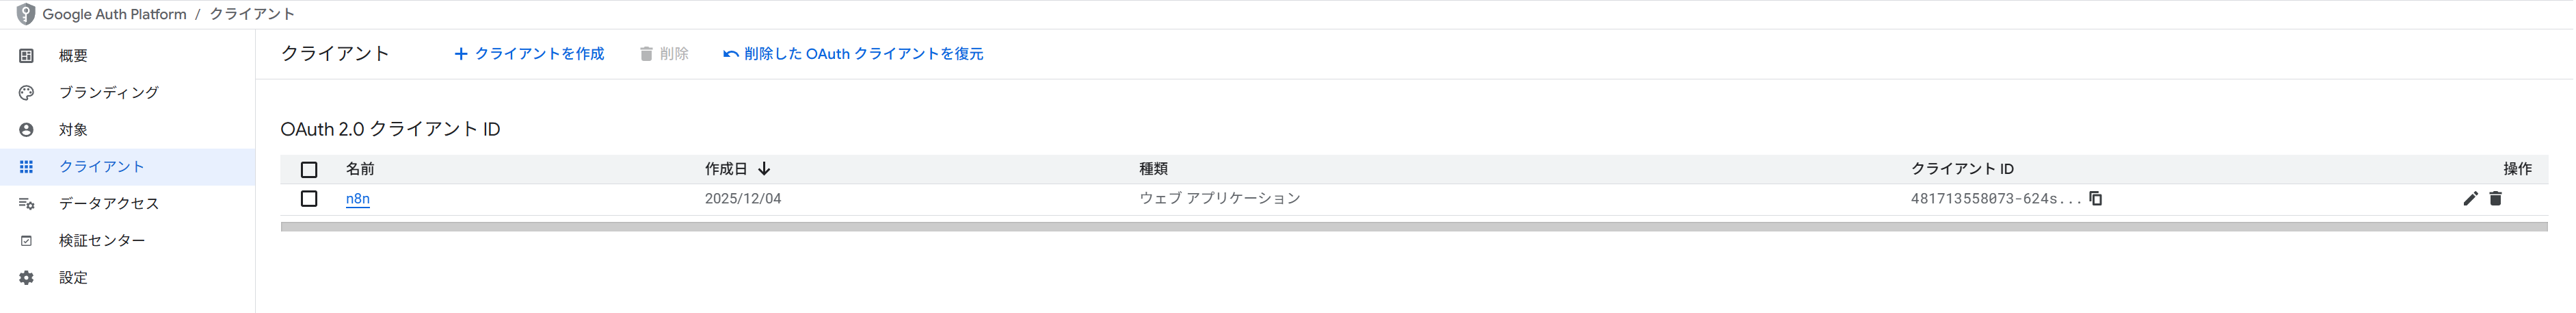Select クライアント in the sidebar
This screenshot has height=313, width=2576.
click(x=102, y=167)
